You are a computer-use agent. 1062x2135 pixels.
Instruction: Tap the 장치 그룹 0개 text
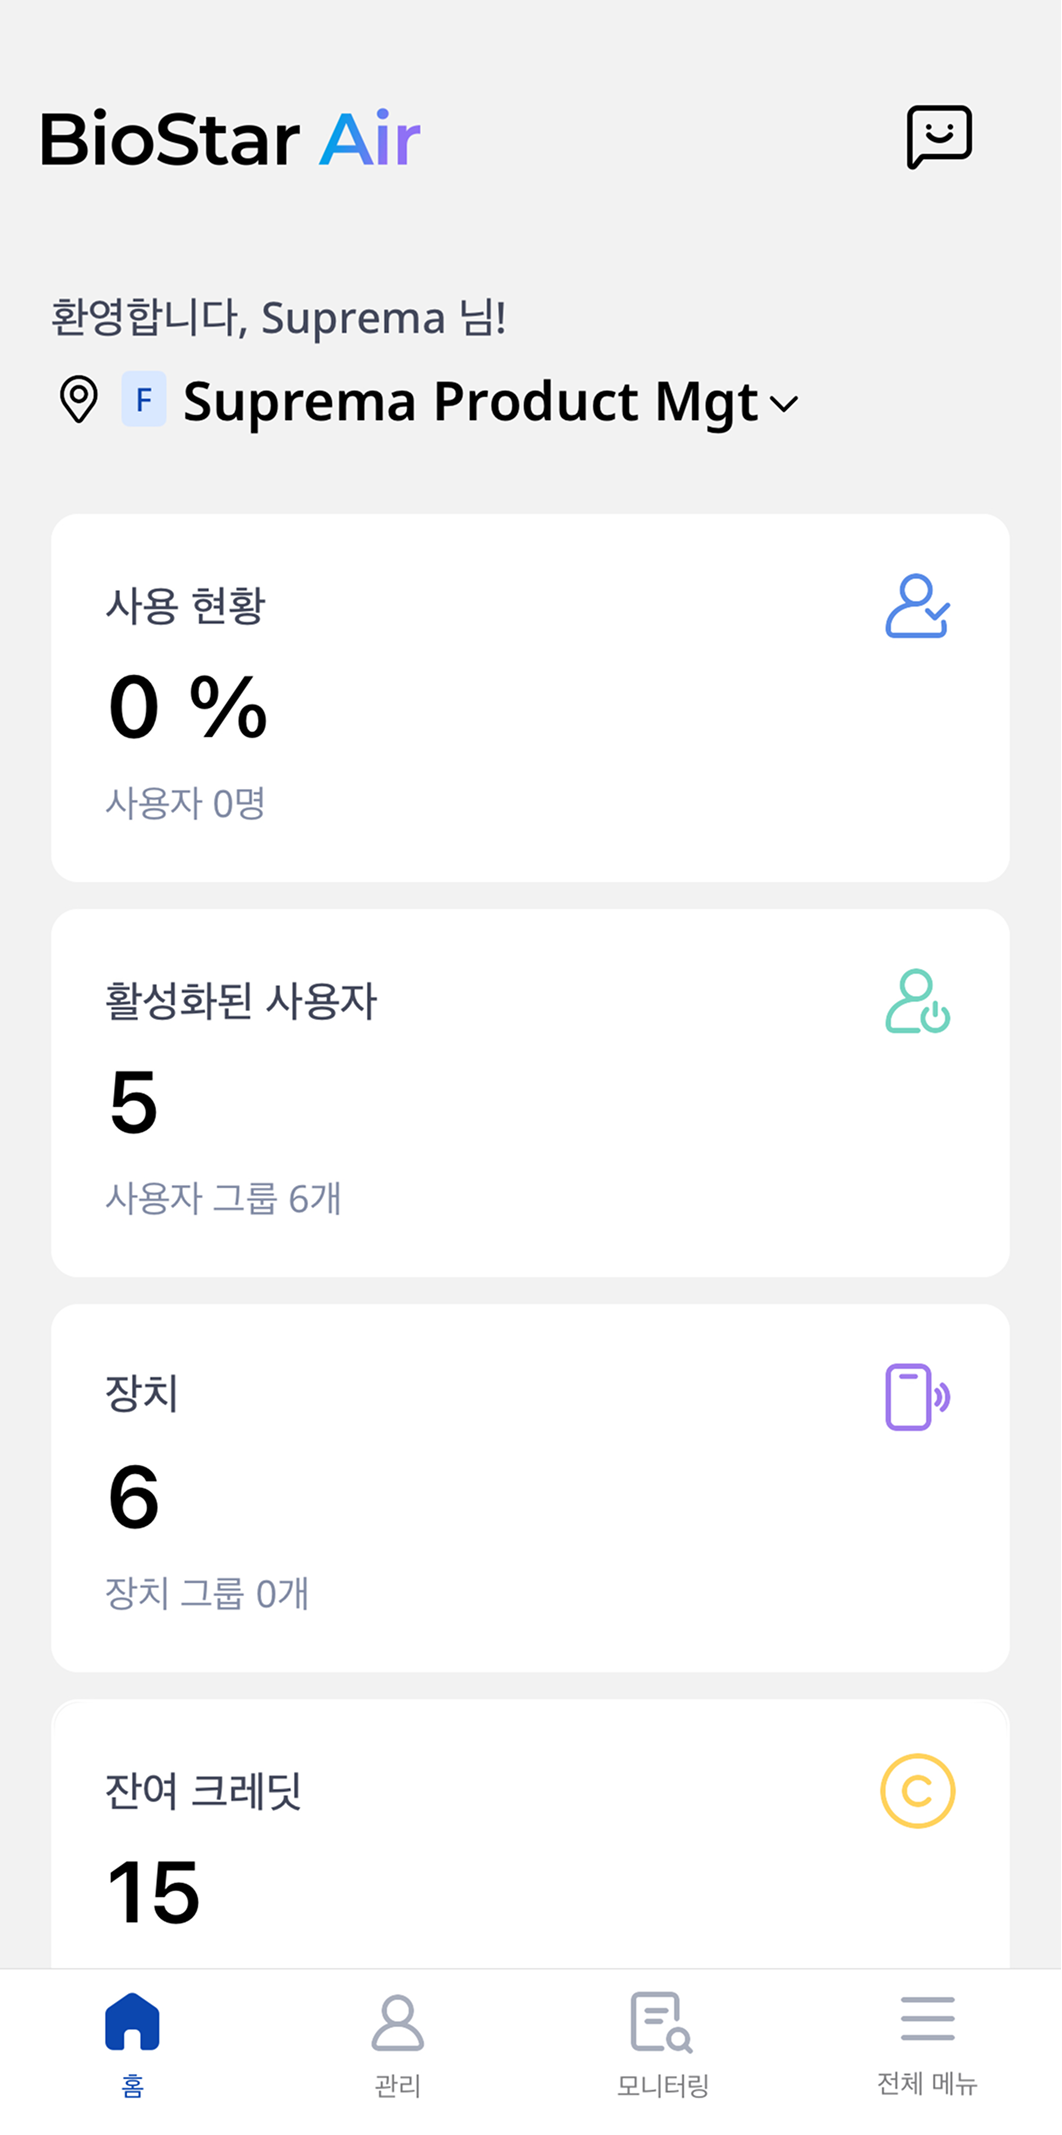click(x=207, y=1593)
